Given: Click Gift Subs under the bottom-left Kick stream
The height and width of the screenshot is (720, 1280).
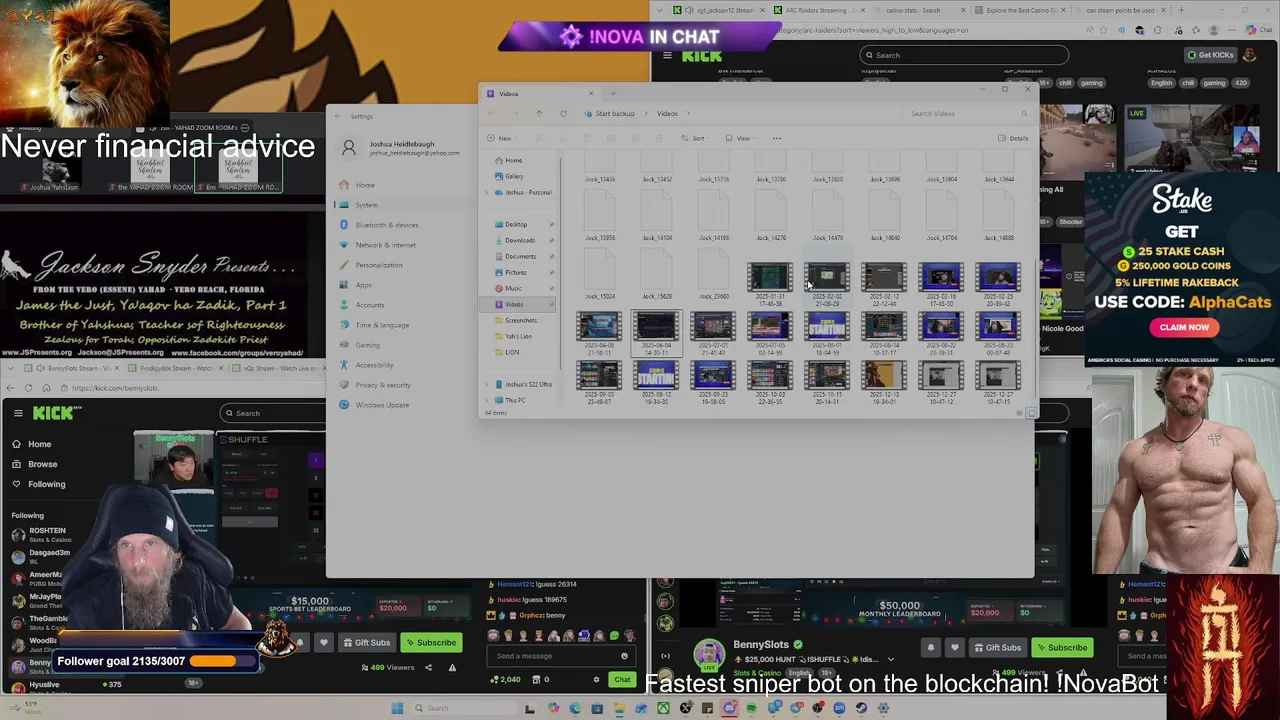Looking at the screenshot, I should [x=365, y=643].
